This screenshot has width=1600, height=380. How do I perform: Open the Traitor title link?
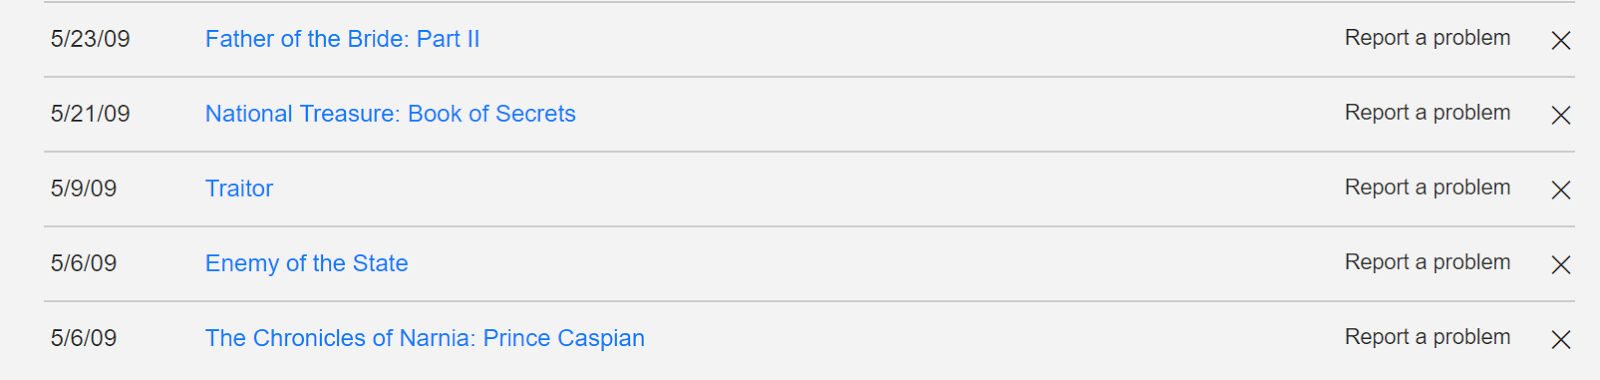pyautogui.click(x=239, y=189)
